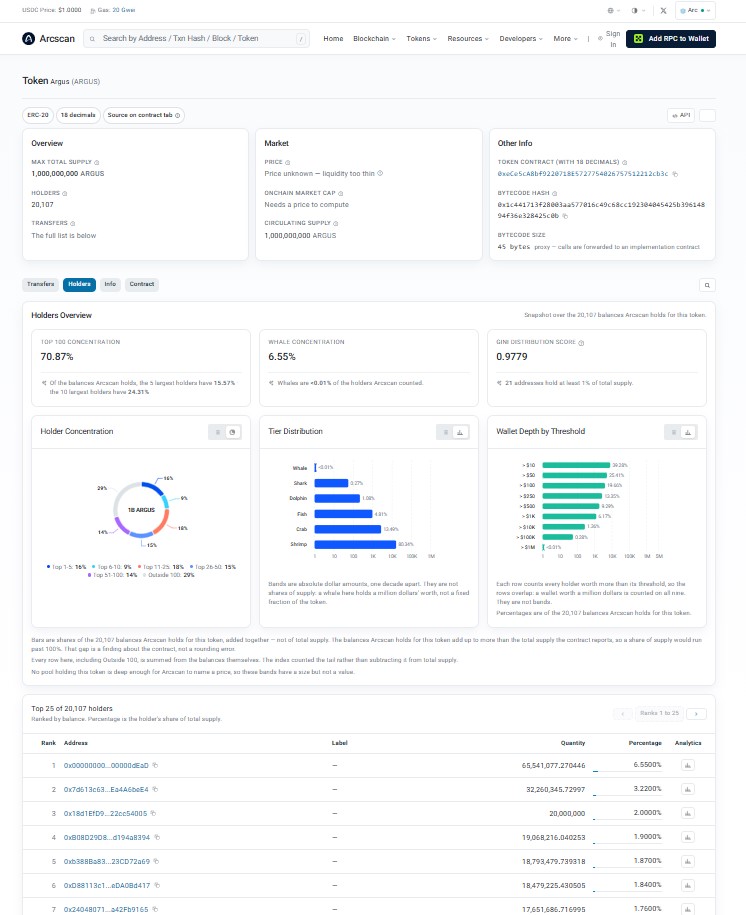Focus the address search input field
This screenshot has width=746, height=915.
click(197, 39)
